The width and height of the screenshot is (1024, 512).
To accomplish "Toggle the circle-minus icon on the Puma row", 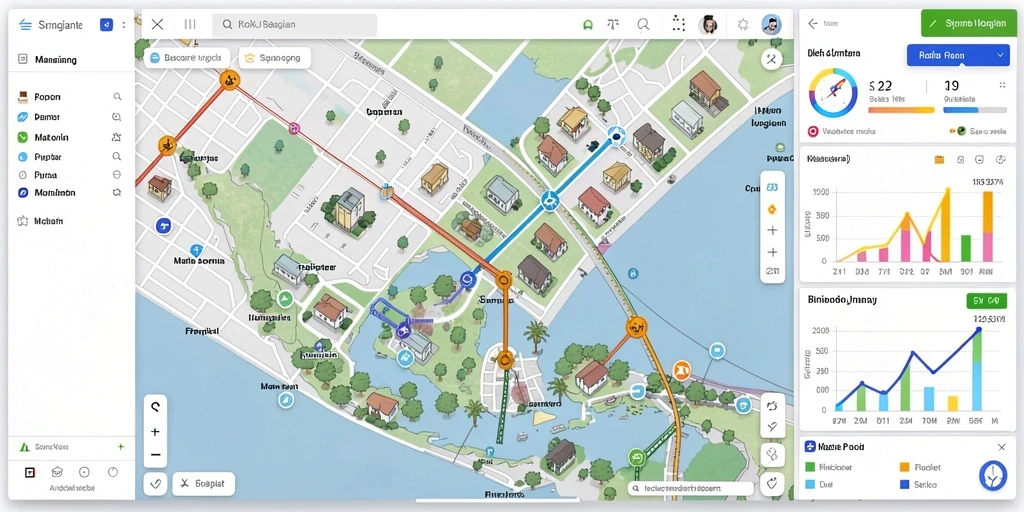I will (117, 174).
